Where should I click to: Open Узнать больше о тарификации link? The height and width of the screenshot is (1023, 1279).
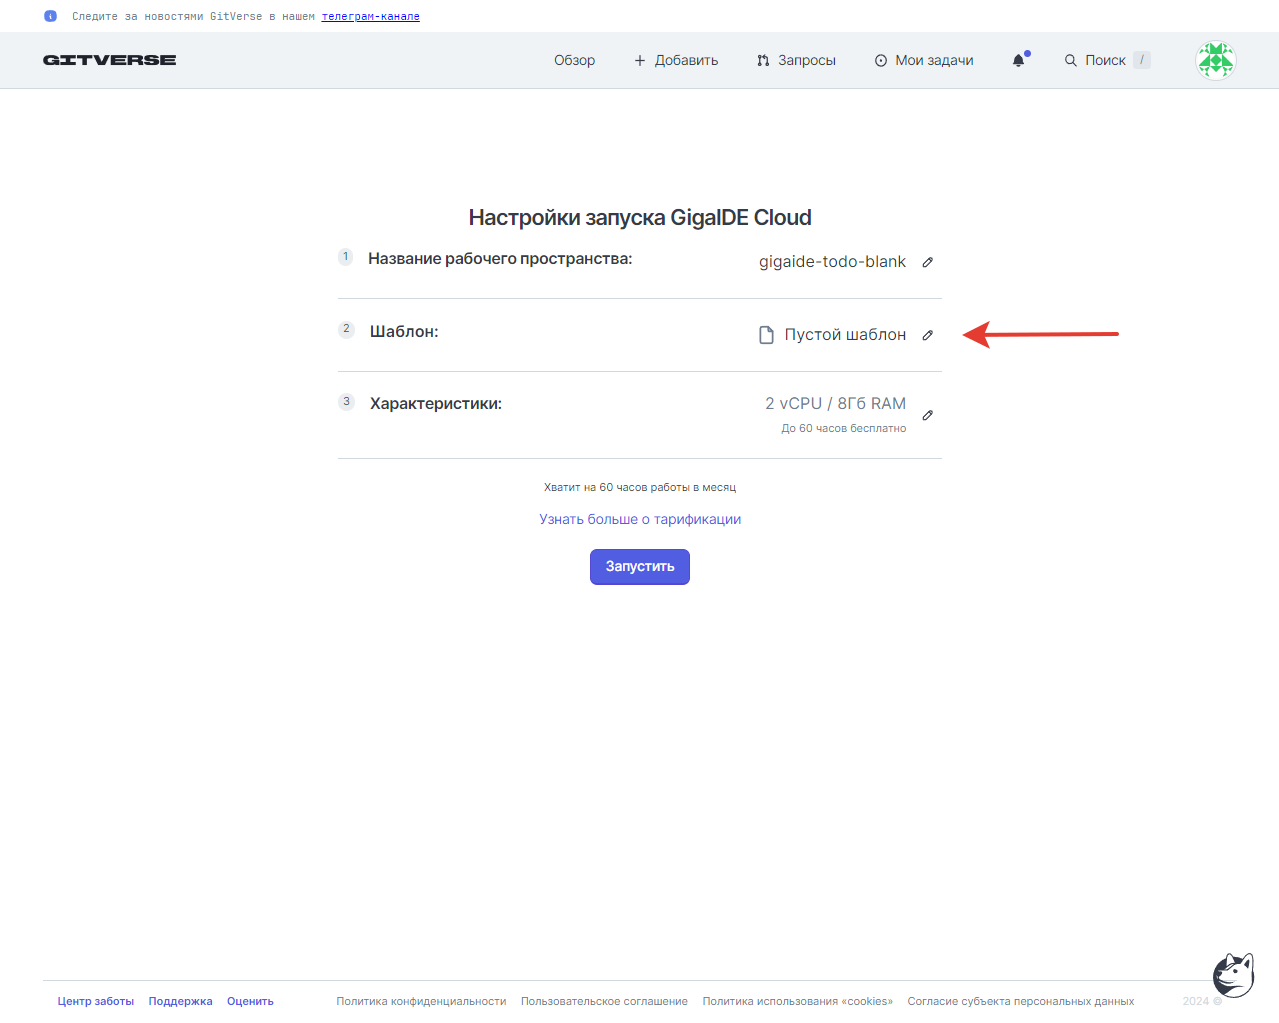[640, 519]
